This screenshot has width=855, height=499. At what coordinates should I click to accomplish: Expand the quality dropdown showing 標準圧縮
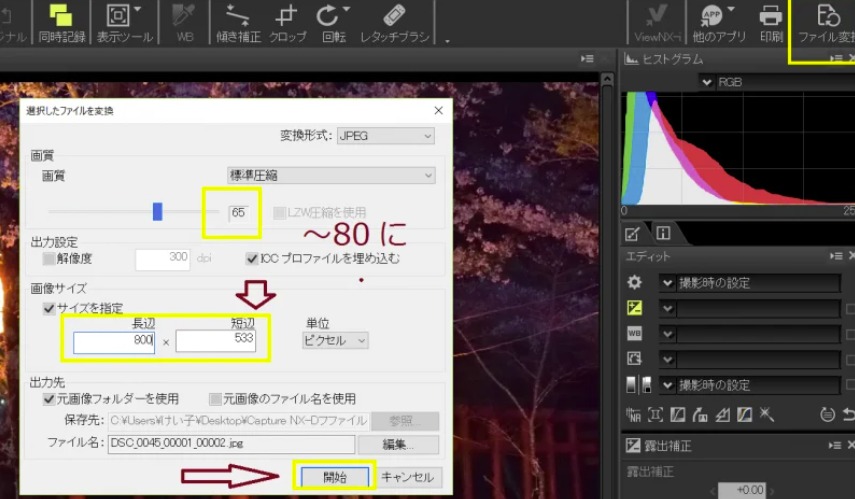[x=331, y=175]
